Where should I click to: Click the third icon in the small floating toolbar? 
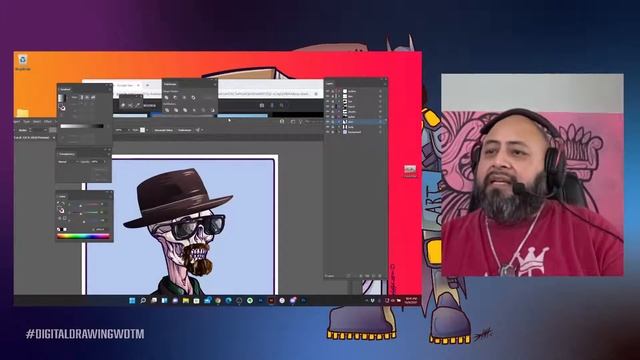138,105
